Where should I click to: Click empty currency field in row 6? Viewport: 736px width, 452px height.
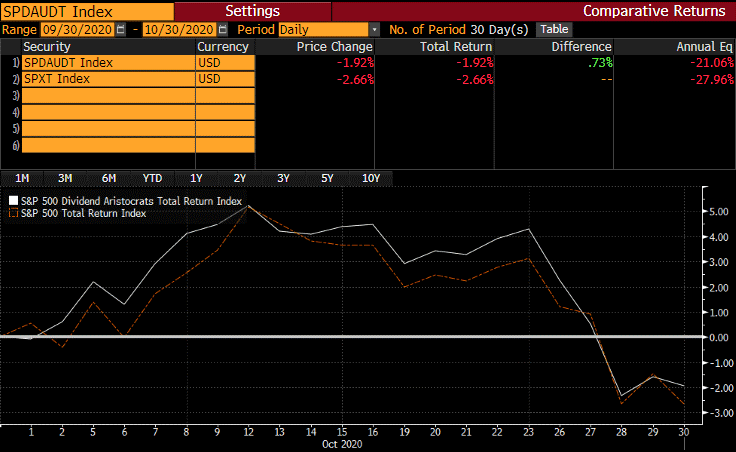pyautogui.click(x=225, y=145)
